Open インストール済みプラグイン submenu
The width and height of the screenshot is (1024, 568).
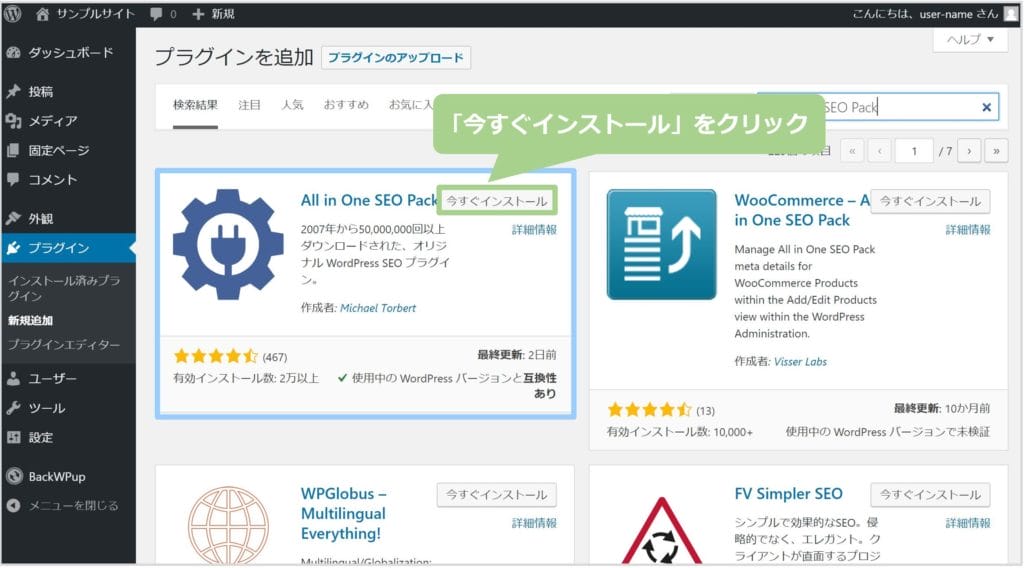(x=64, y=288)
